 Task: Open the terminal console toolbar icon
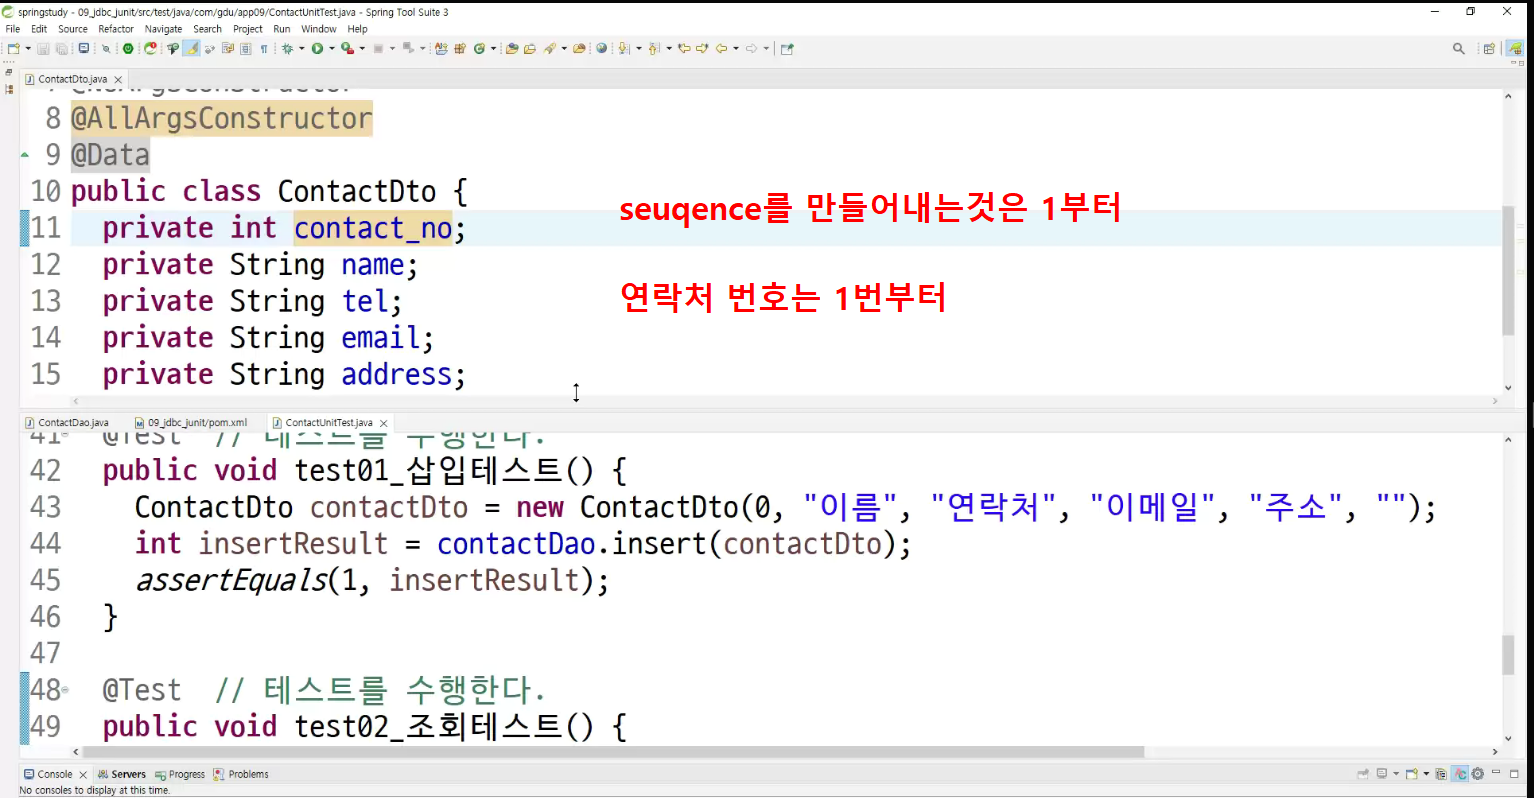[84, 48]
